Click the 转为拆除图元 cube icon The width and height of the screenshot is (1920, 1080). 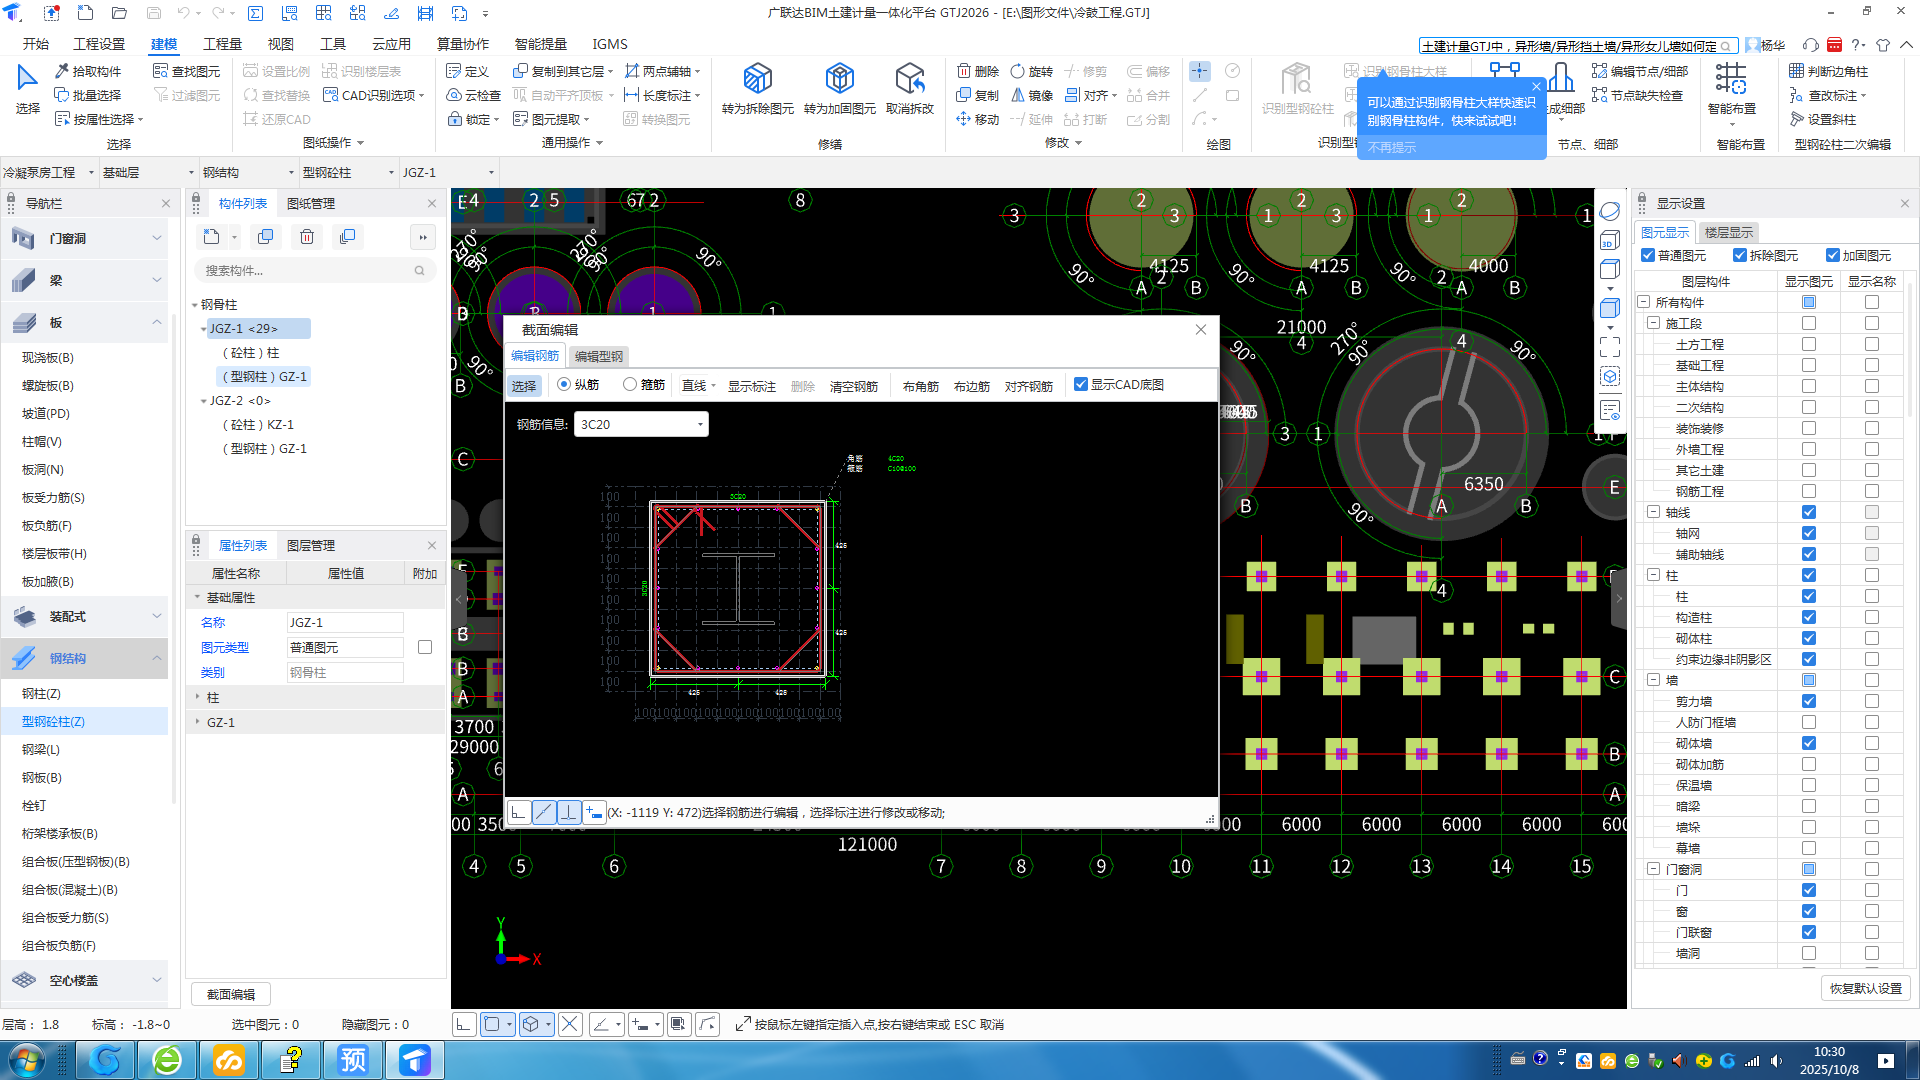[x=758, y=79]
